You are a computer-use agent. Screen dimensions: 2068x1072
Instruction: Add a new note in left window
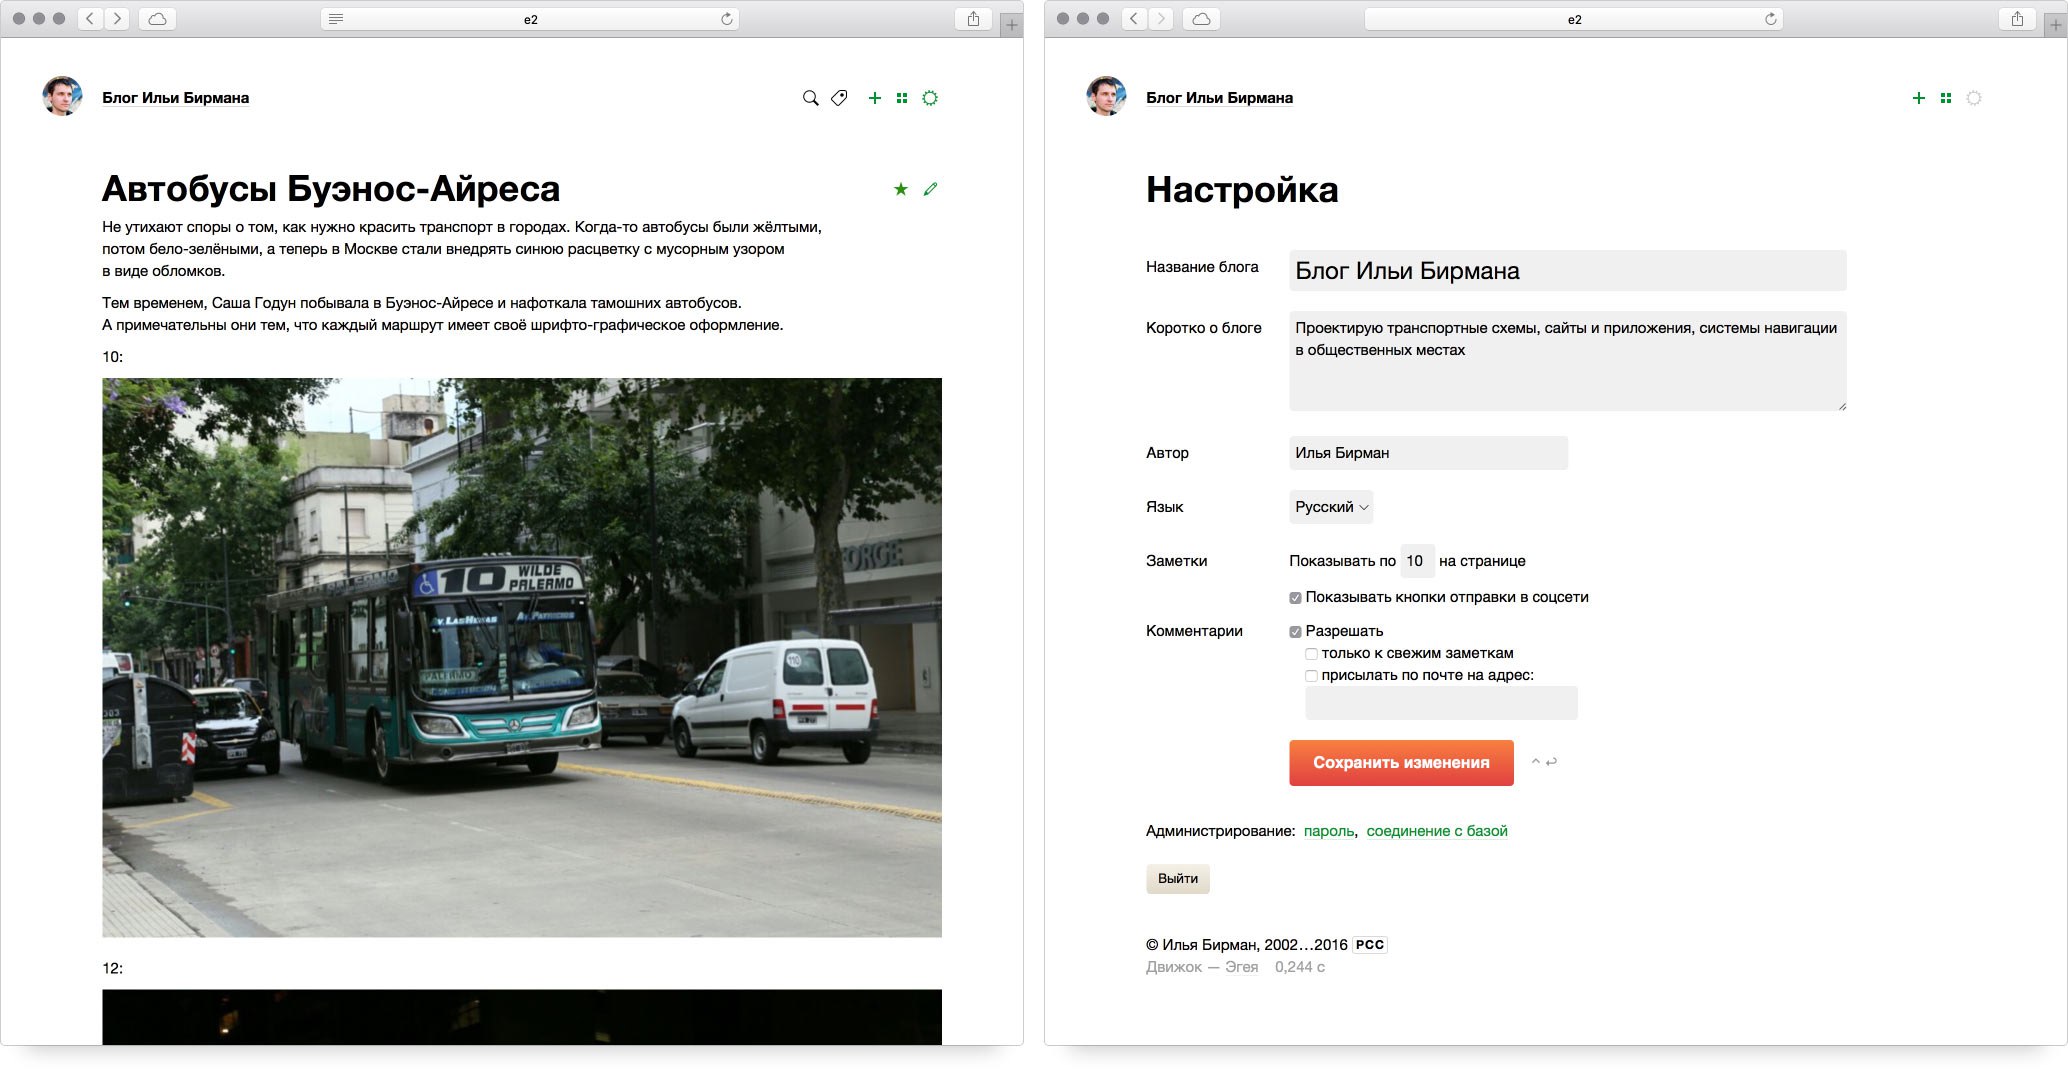coord(875,98)
